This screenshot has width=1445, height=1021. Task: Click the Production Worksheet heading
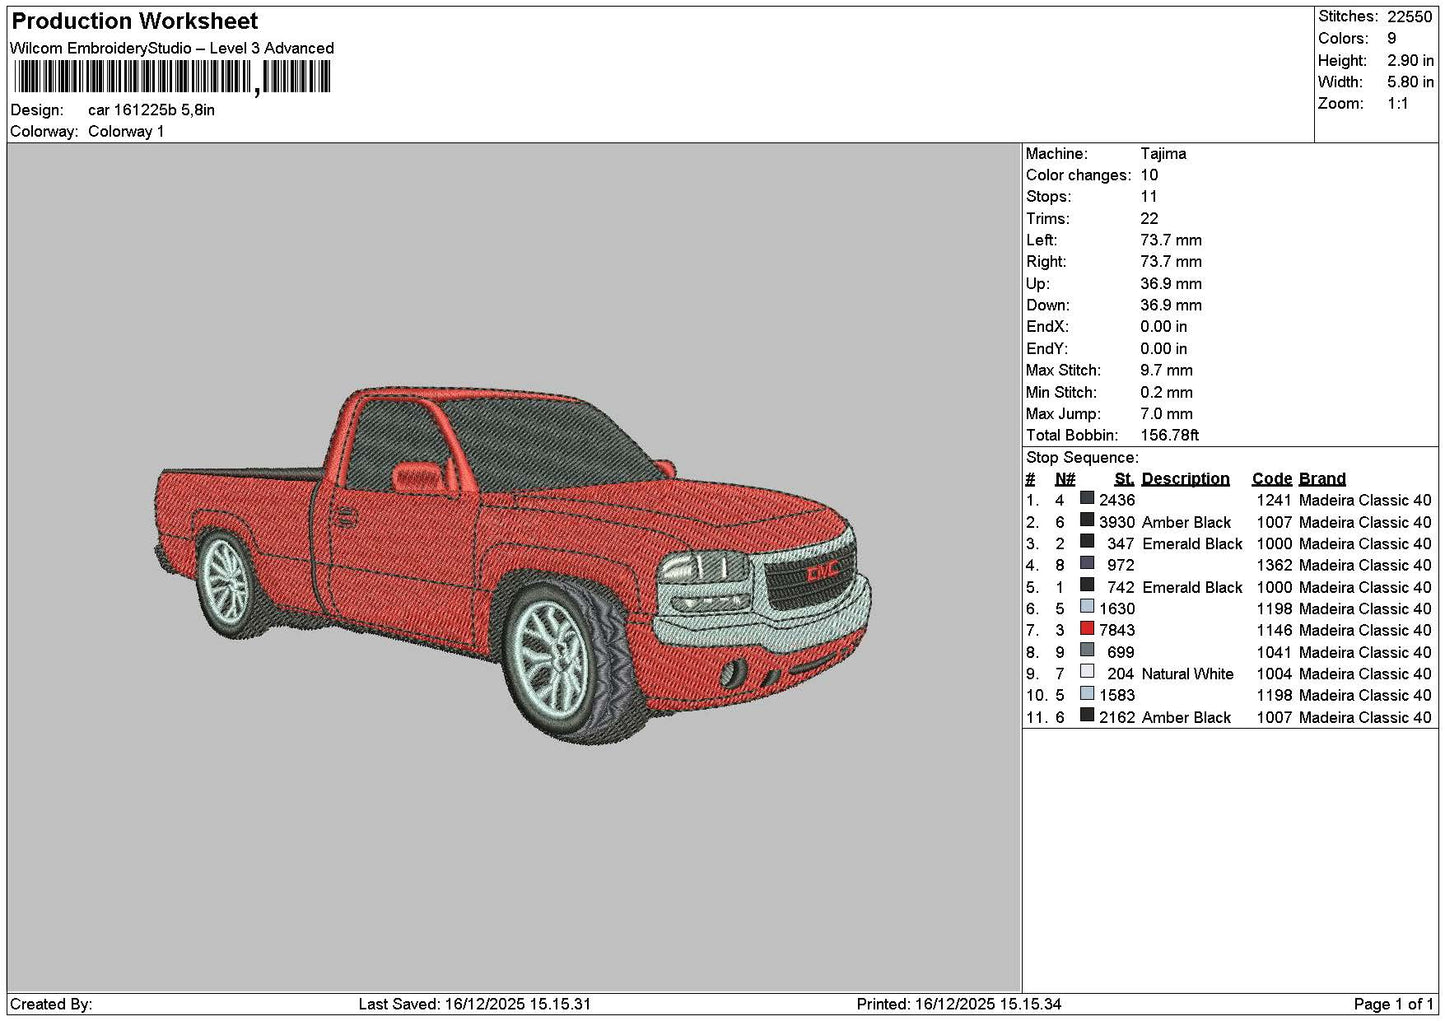tap(135, 21)
